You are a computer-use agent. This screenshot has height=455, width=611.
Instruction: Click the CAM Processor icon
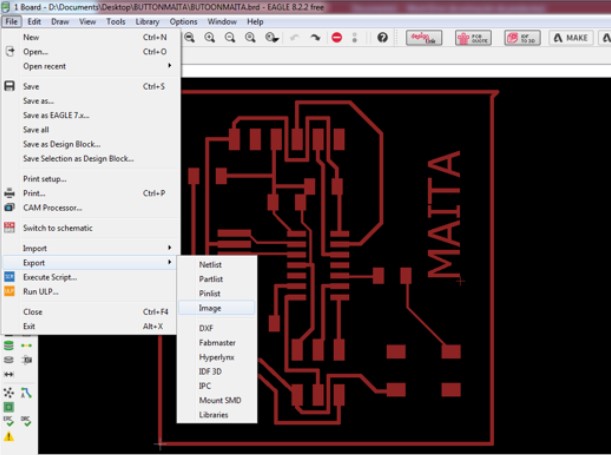9,207
